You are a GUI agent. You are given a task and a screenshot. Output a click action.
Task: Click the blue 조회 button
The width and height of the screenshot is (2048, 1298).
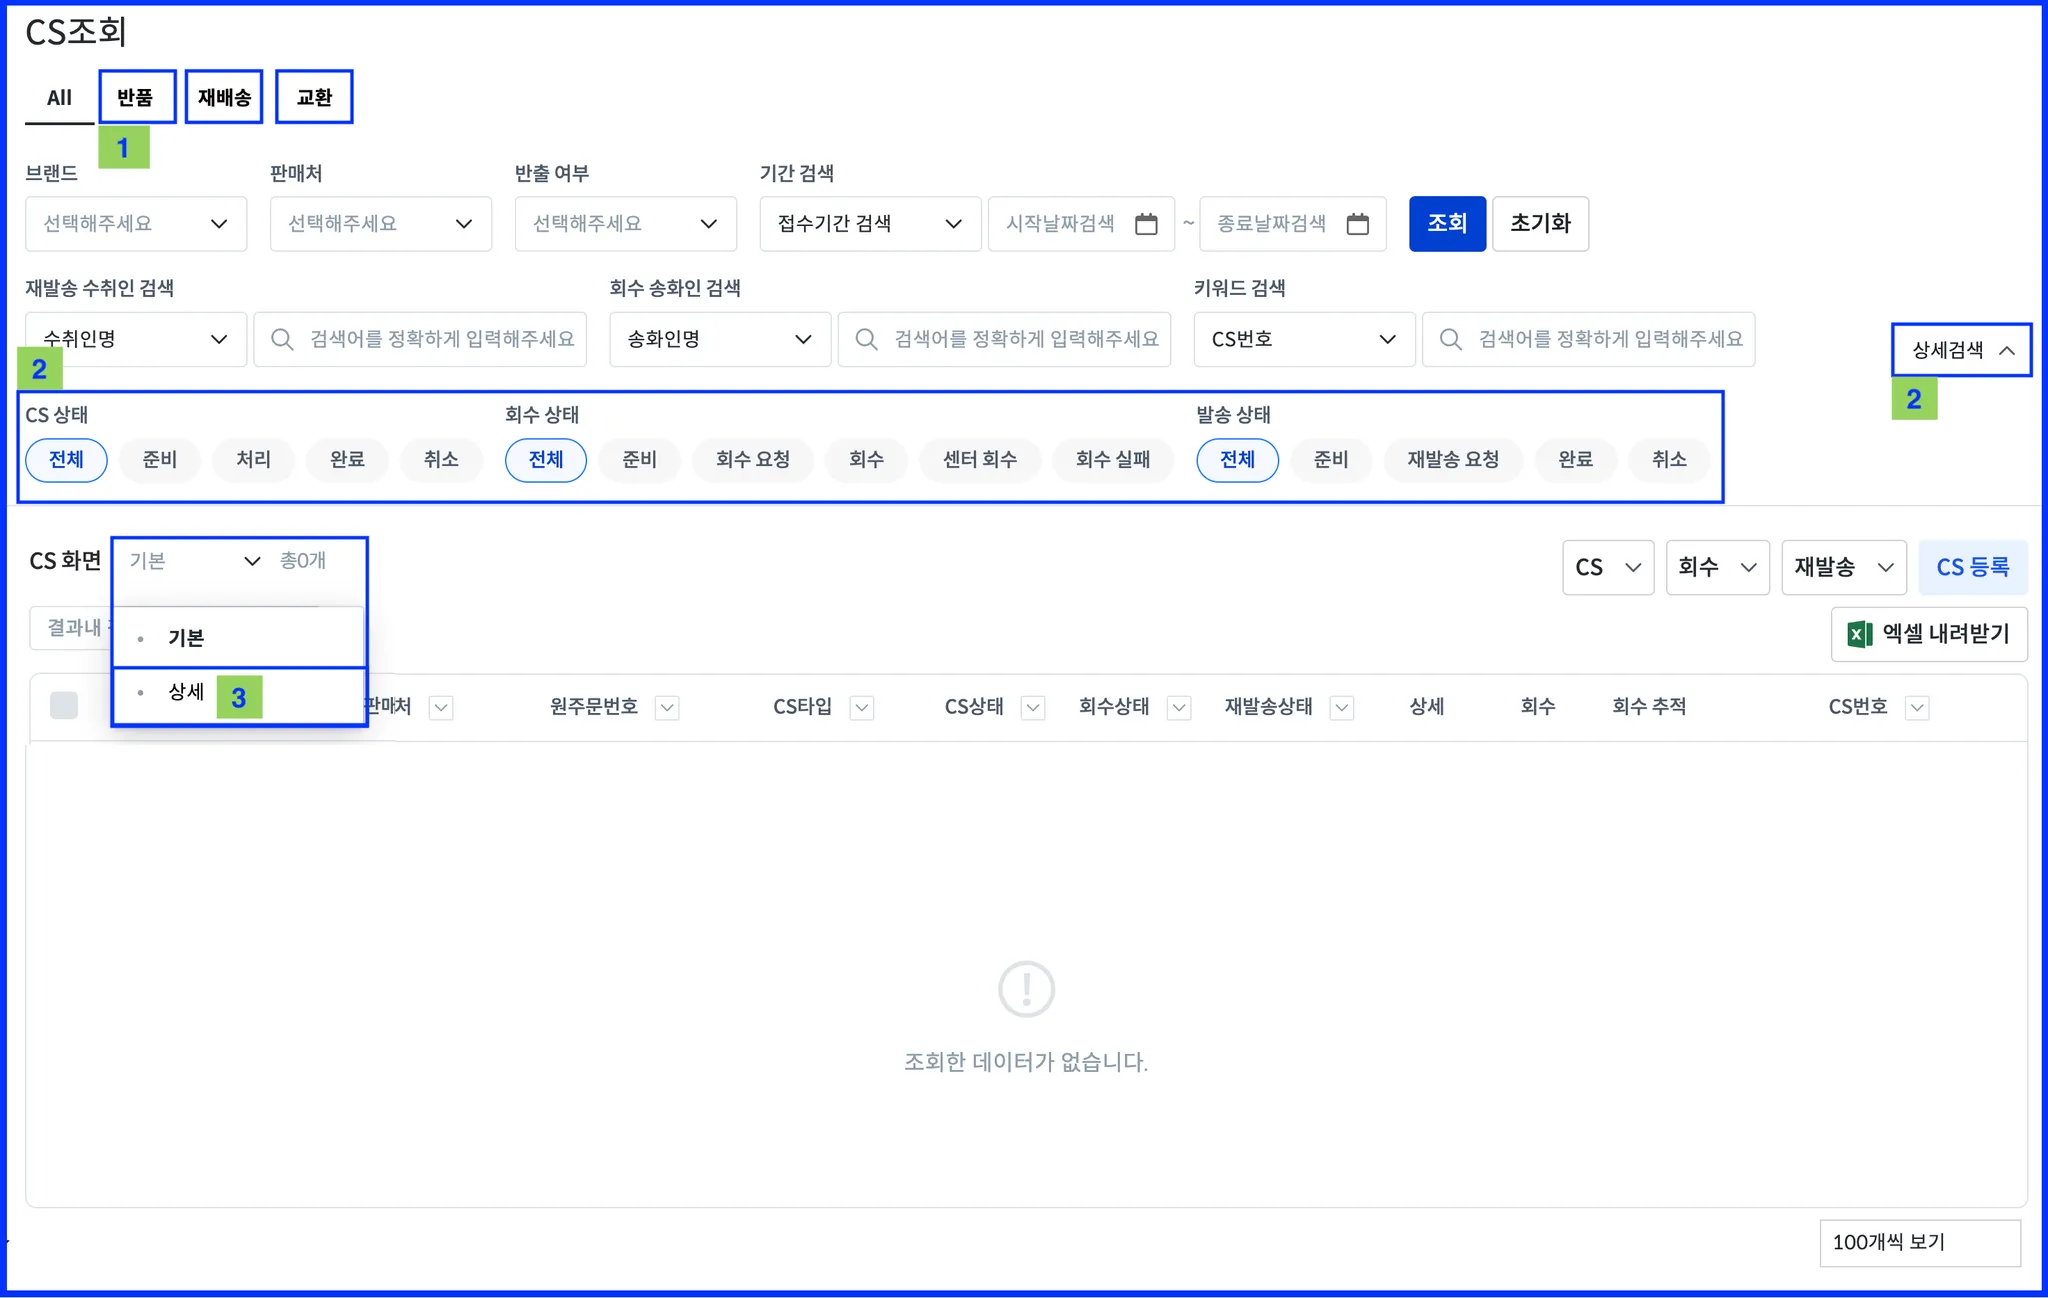point(1446,224)
